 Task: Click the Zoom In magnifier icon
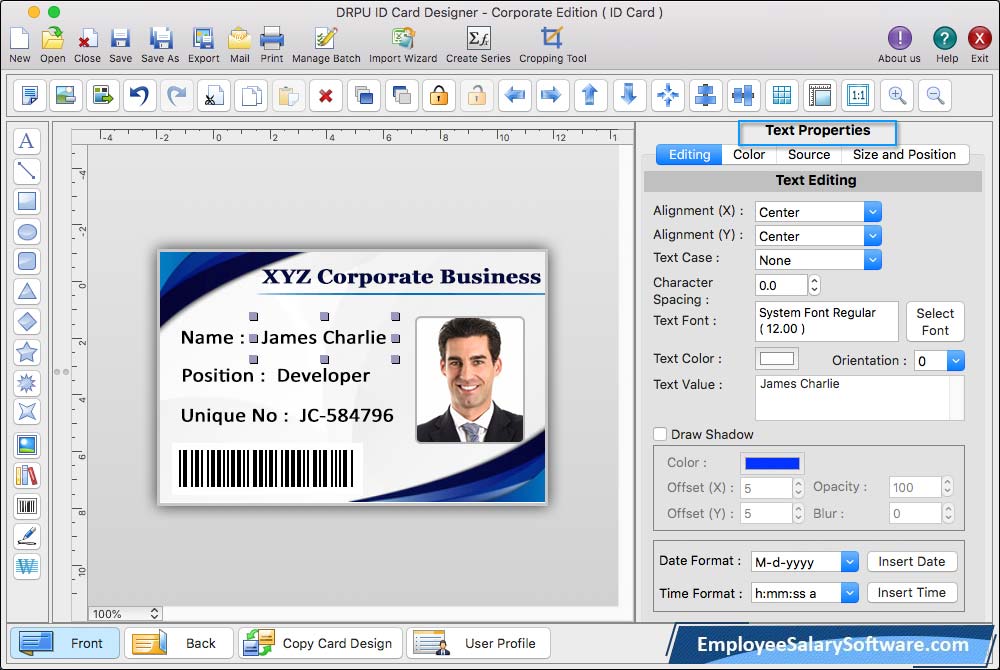(x=897, y=96)
